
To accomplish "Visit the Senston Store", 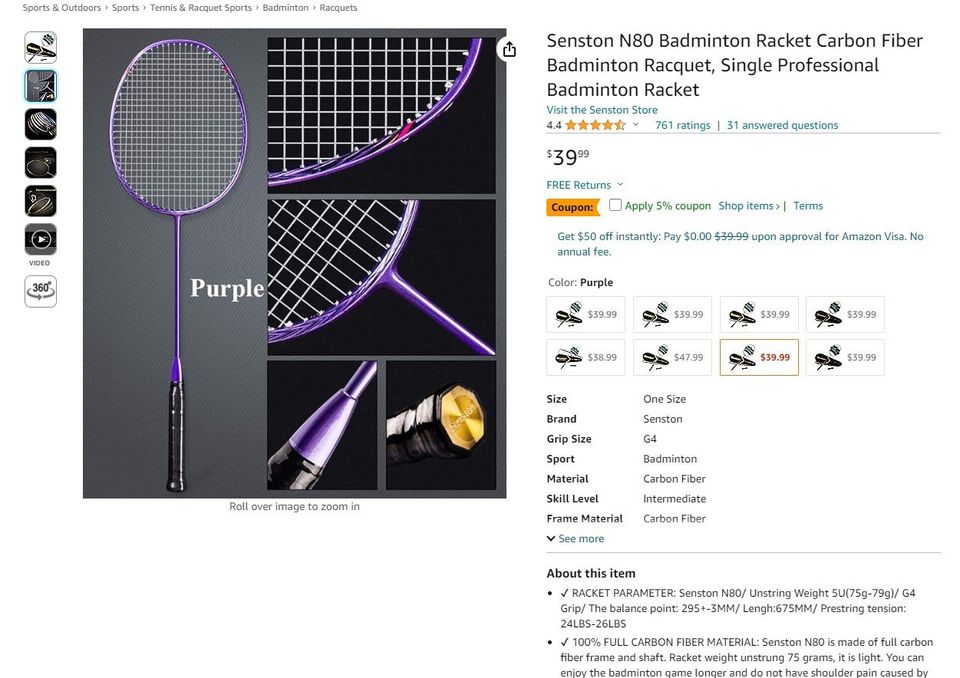I will [602, 109].
